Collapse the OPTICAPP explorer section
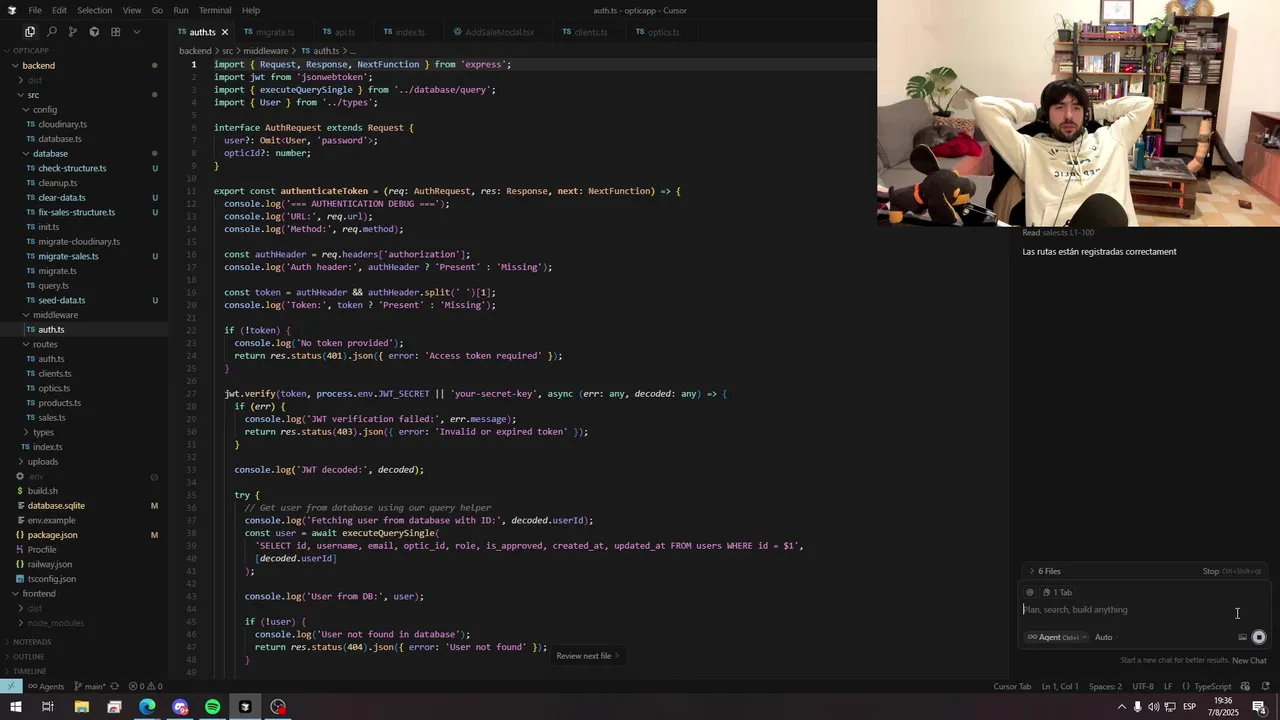 pyautogui.click(x=30, y=51)
